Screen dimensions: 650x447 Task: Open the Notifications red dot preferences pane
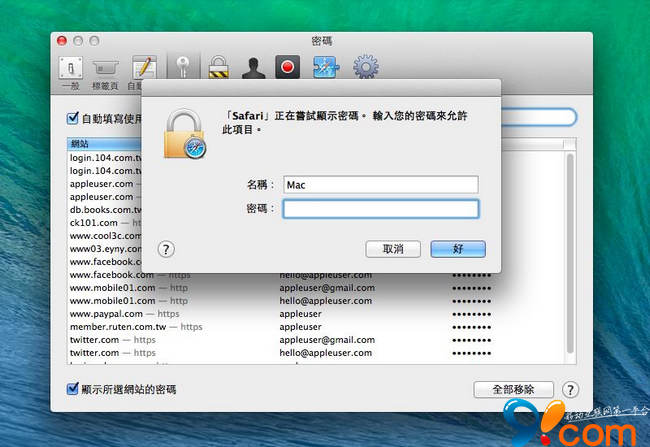coord(290,68)
